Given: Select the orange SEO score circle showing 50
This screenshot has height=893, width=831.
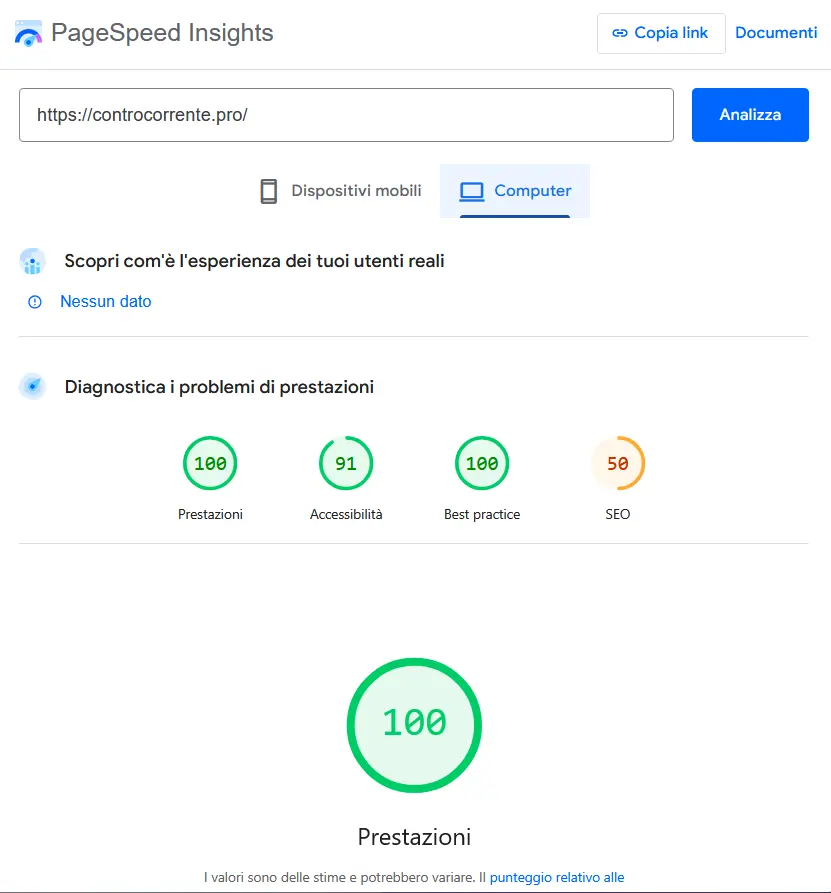Looking at the screenshot, I should [x=618, y=463].
